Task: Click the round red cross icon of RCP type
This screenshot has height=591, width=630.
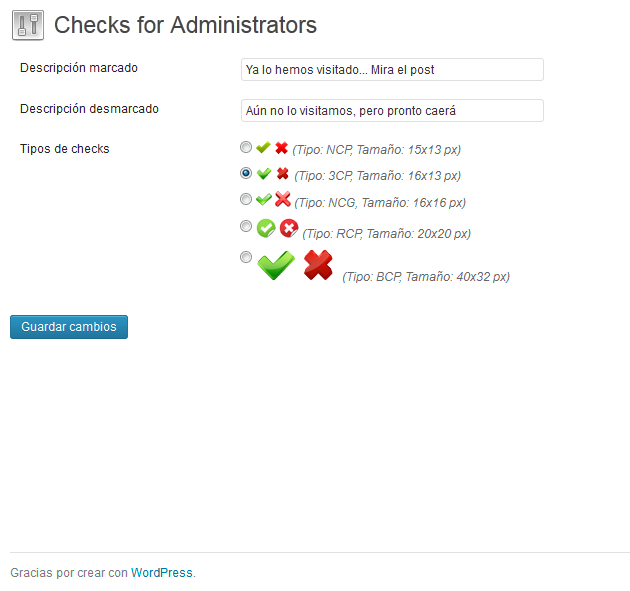Action: tap(289, 228)
